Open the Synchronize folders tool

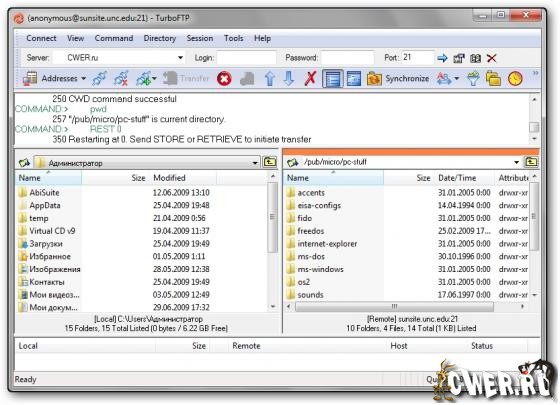coord(398,79)
